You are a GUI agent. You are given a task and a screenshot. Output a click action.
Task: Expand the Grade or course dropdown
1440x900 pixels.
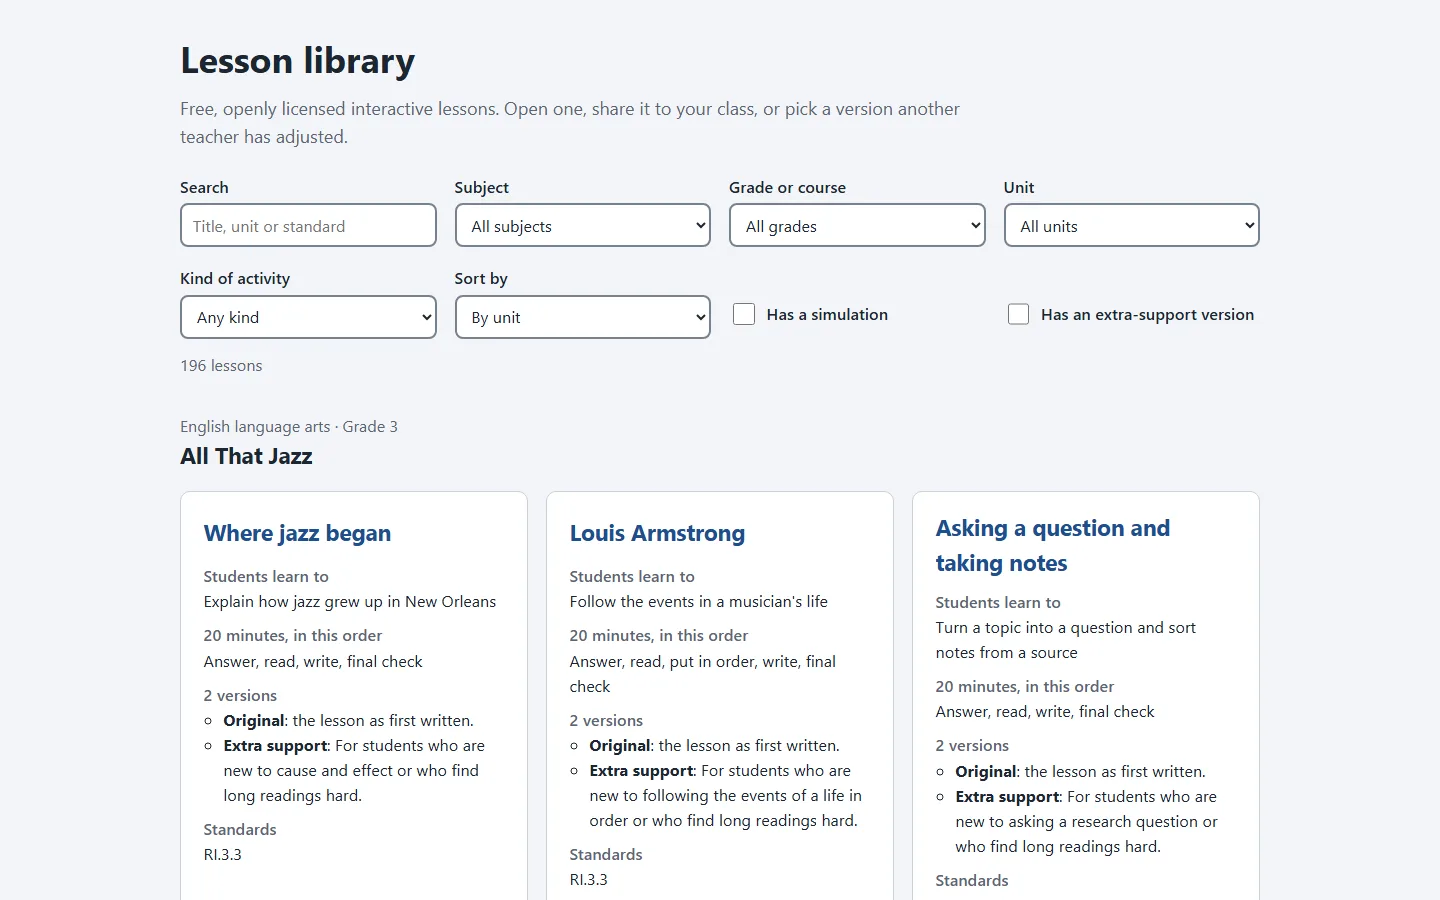(x=857, y=225)
